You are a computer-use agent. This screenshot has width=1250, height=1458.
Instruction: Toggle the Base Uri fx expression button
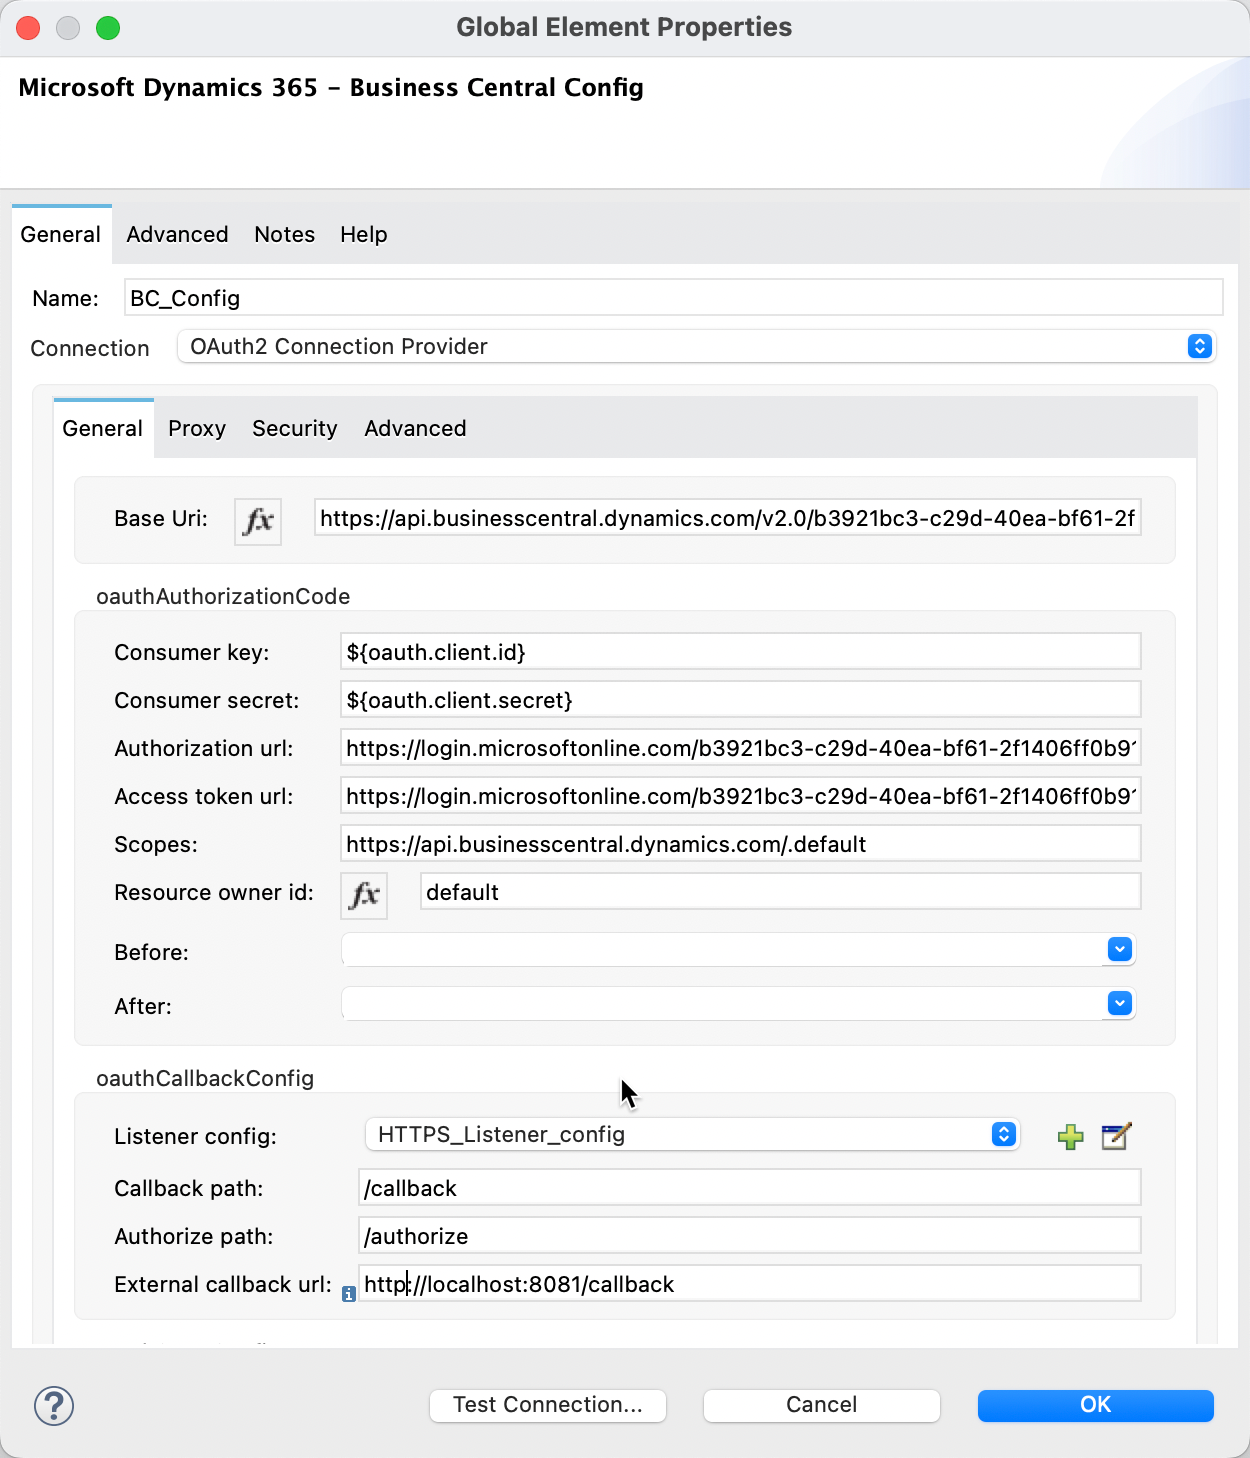[x=258, y=521]
